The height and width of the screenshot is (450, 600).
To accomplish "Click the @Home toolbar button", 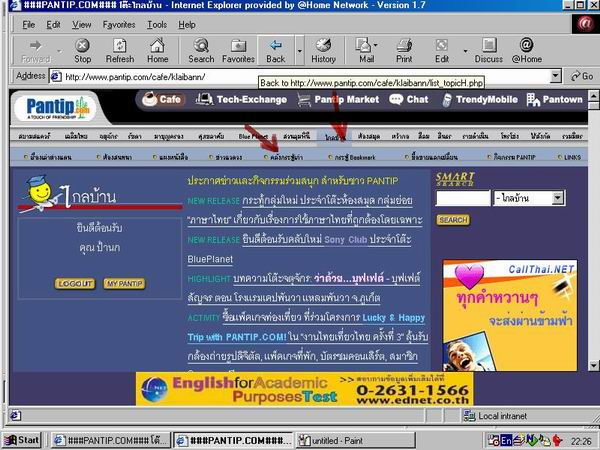I will pos(527,51).
